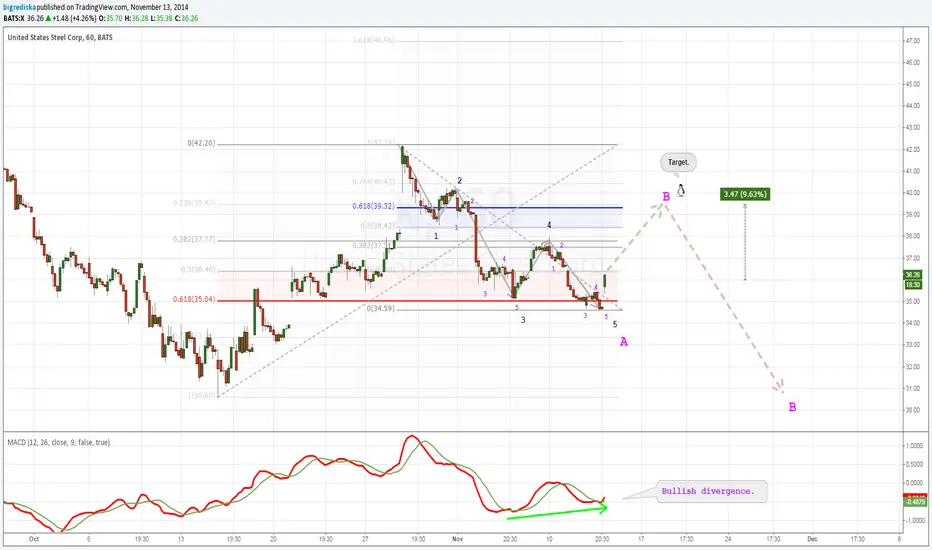This screenshot has width=932, height=550.
Task: Open the bigrediska author profile link
Action: click(20, 7)
